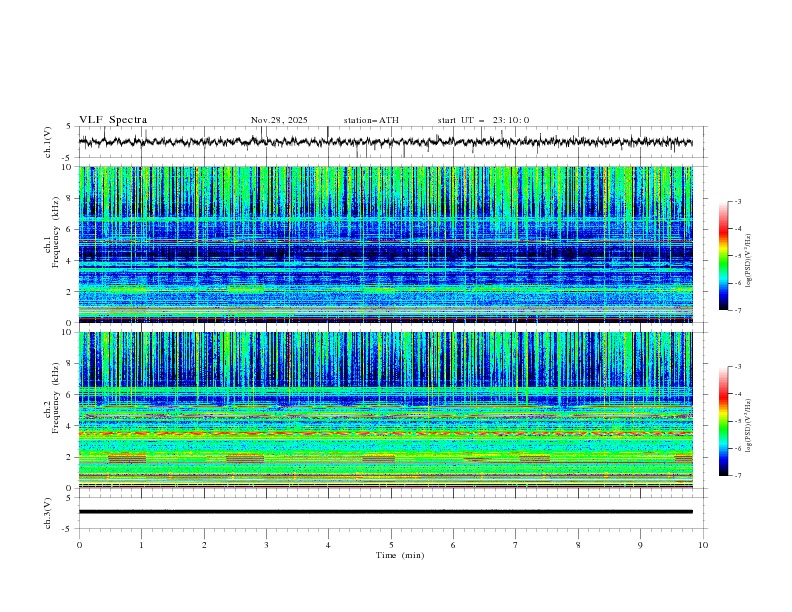The height and width of the screenshot is (612, 792).
Task: Select the start UT 23:10:0 text
Action: [x=483, y=120]
